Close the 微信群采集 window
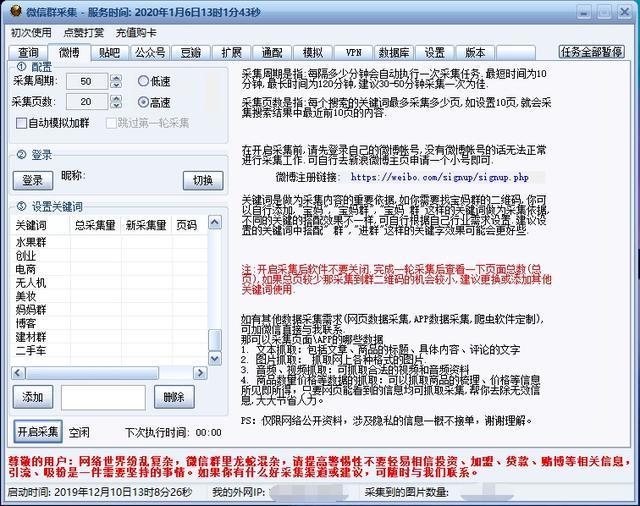Image resolution: width=640 pixels, height=506 pixels. point(624,11)
